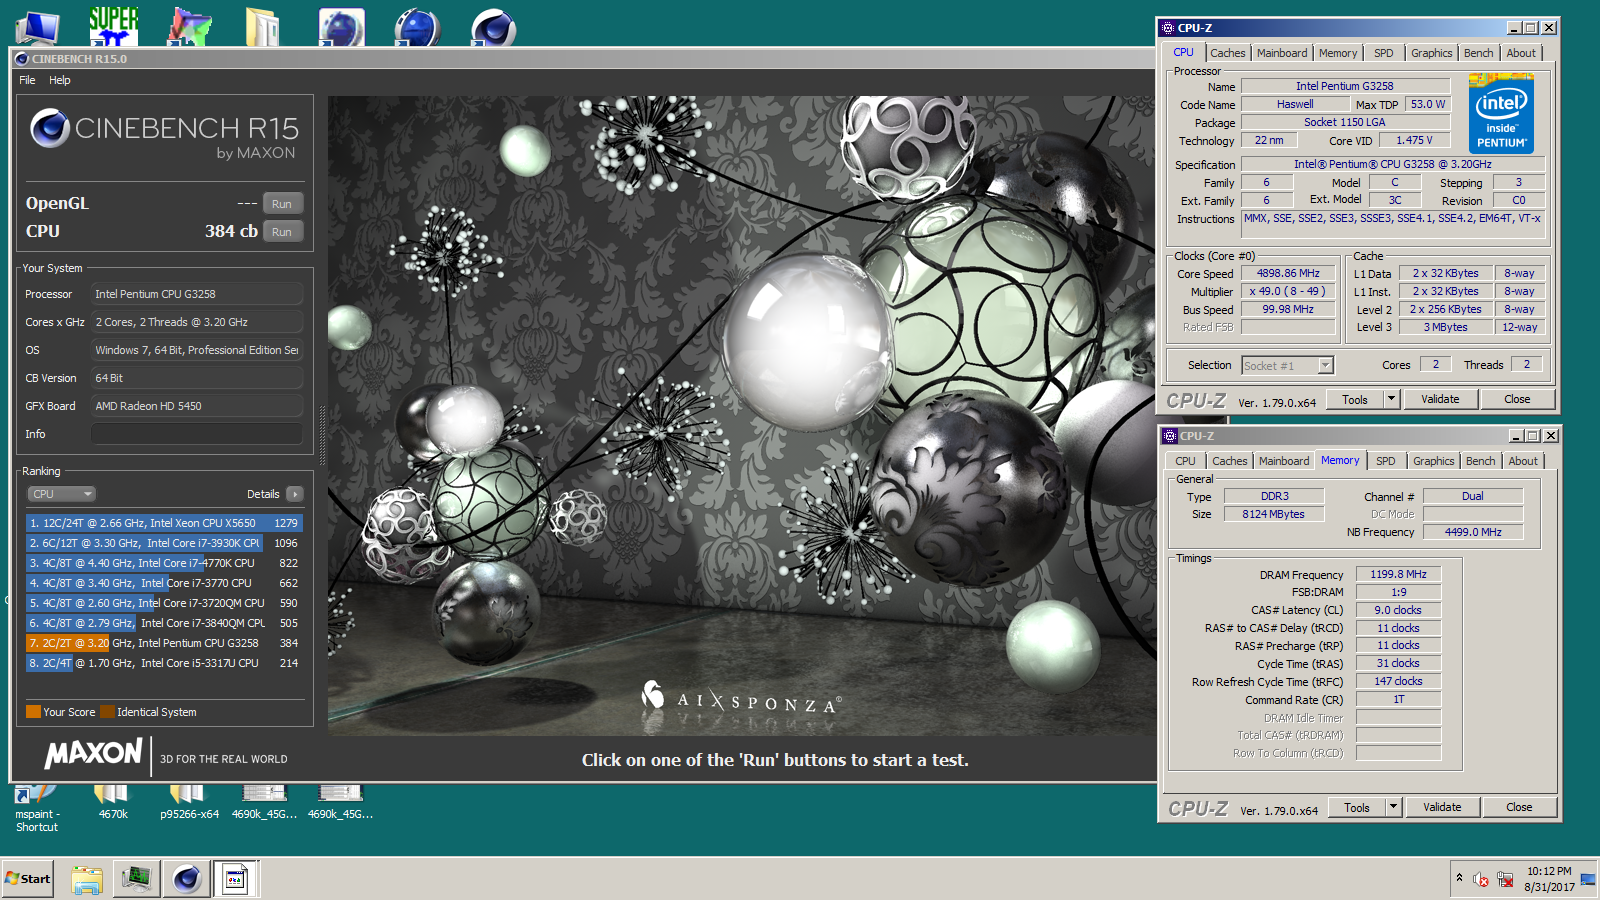Click bottom CPU-Z title bar icon
The width and height of the screenshot is (1600, 900).
coord(1169,436)
